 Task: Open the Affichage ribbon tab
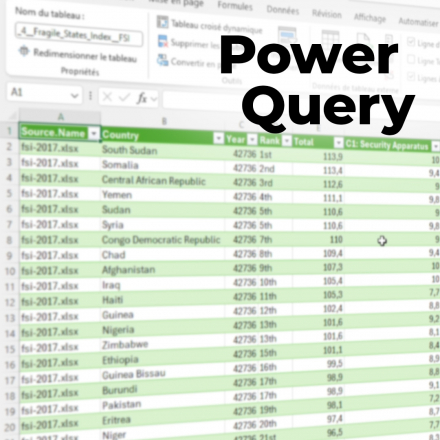[370, 17]
